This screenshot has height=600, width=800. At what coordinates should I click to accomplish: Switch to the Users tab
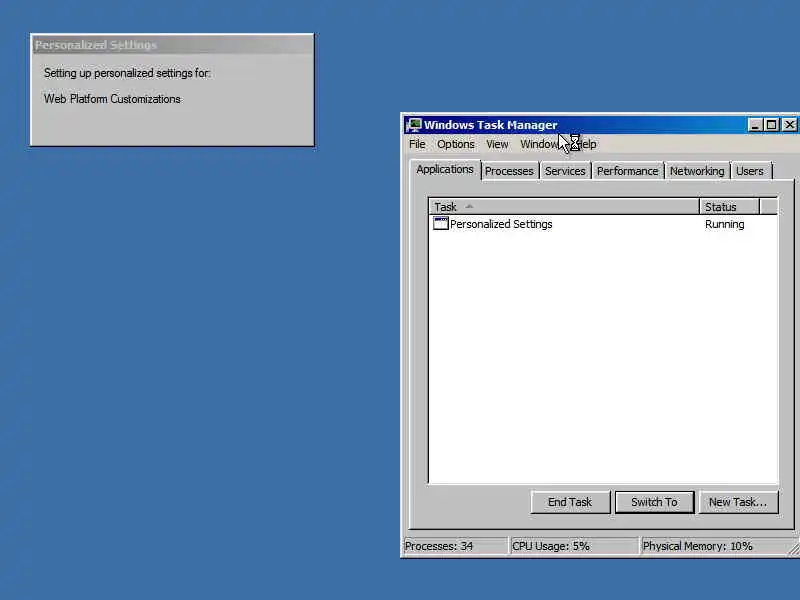[749, 171]
